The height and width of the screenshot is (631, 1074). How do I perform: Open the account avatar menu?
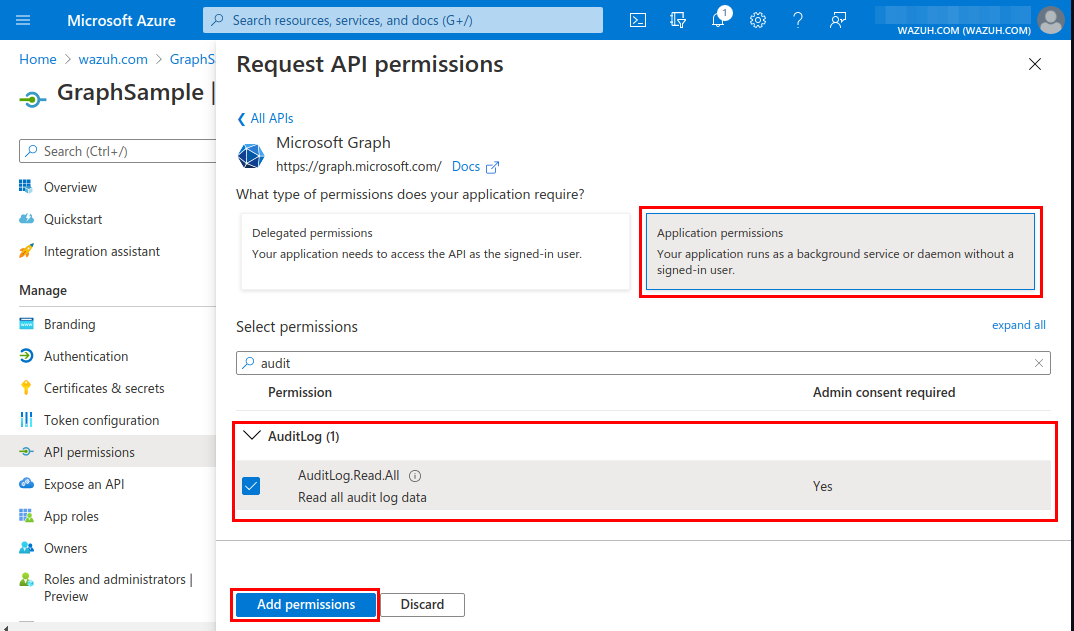(x=1051, y=20)
